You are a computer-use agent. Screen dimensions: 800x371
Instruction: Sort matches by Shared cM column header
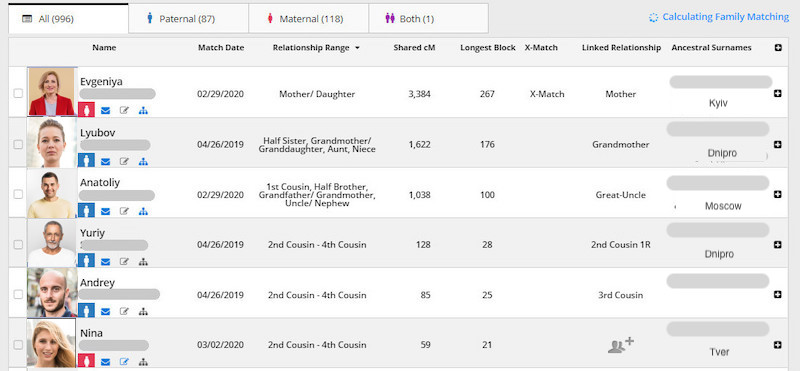pos(414,47)
